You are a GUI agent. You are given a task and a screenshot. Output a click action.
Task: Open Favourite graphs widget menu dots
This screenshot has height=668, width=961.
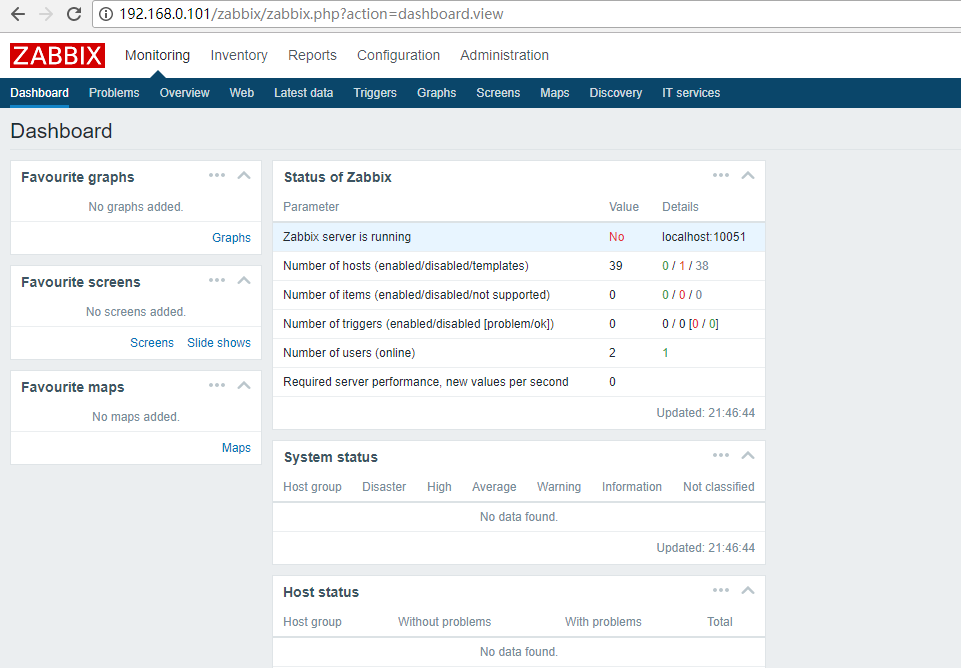point(217,175)
